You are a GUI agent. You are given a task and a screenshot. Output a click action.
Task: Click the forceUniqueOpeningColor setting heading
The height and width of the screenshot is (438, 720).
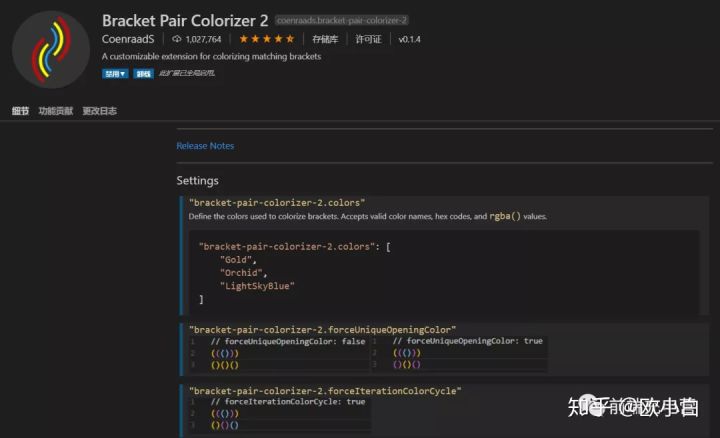322,330
